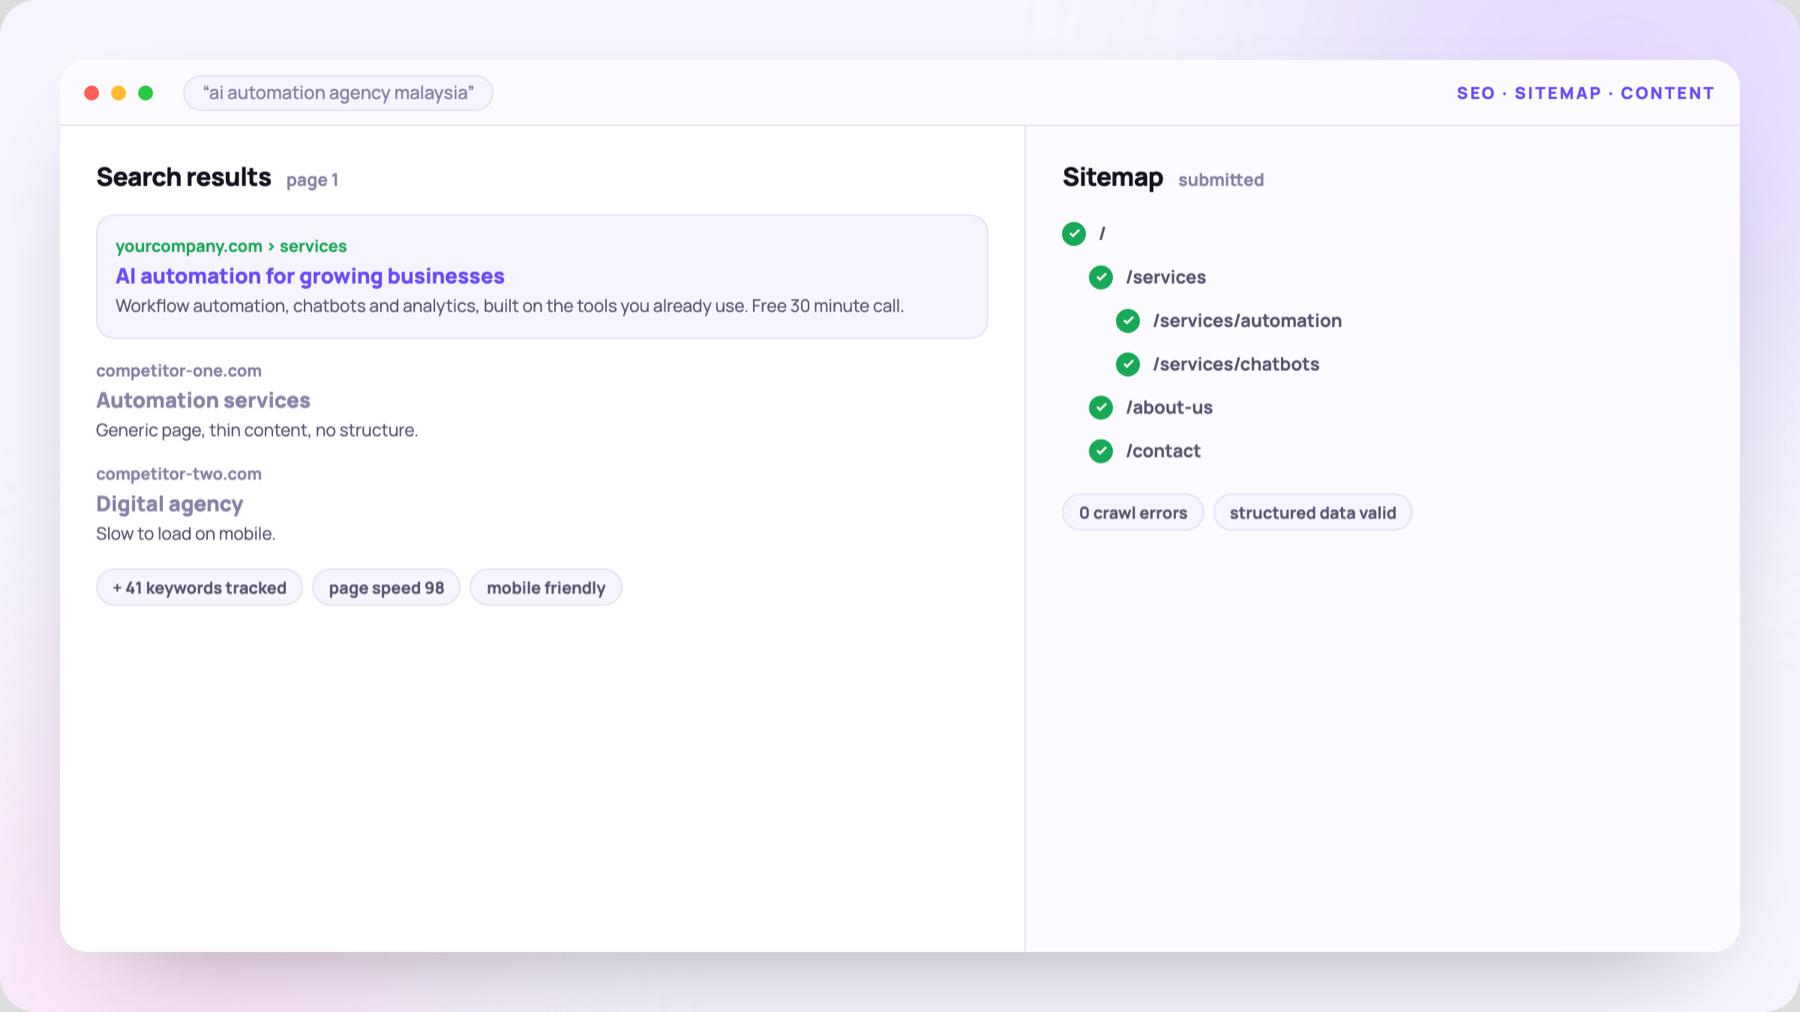The width and height of the screenshot is (1800, 1012).
Task: Click the "0 crawl errors" chip
Action: [x=1133, y=513]
